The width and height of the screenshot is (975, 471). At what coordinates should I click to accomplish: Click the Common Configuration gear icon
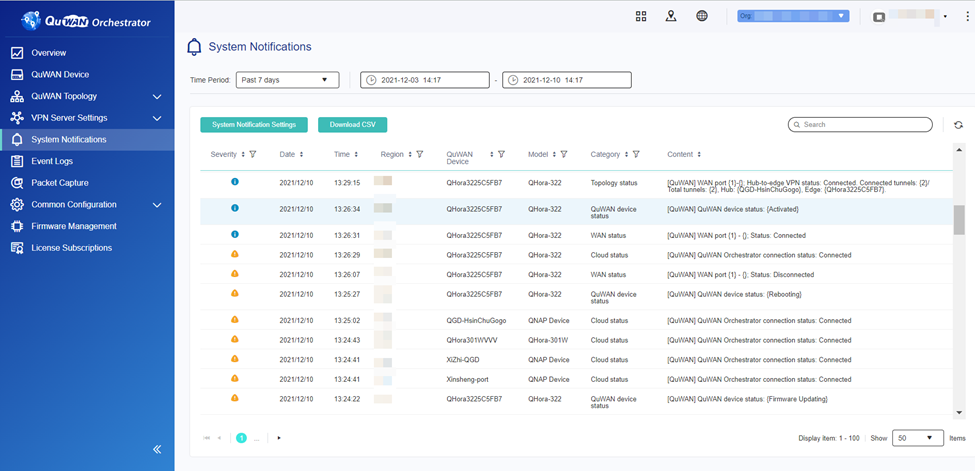[17, 205]
